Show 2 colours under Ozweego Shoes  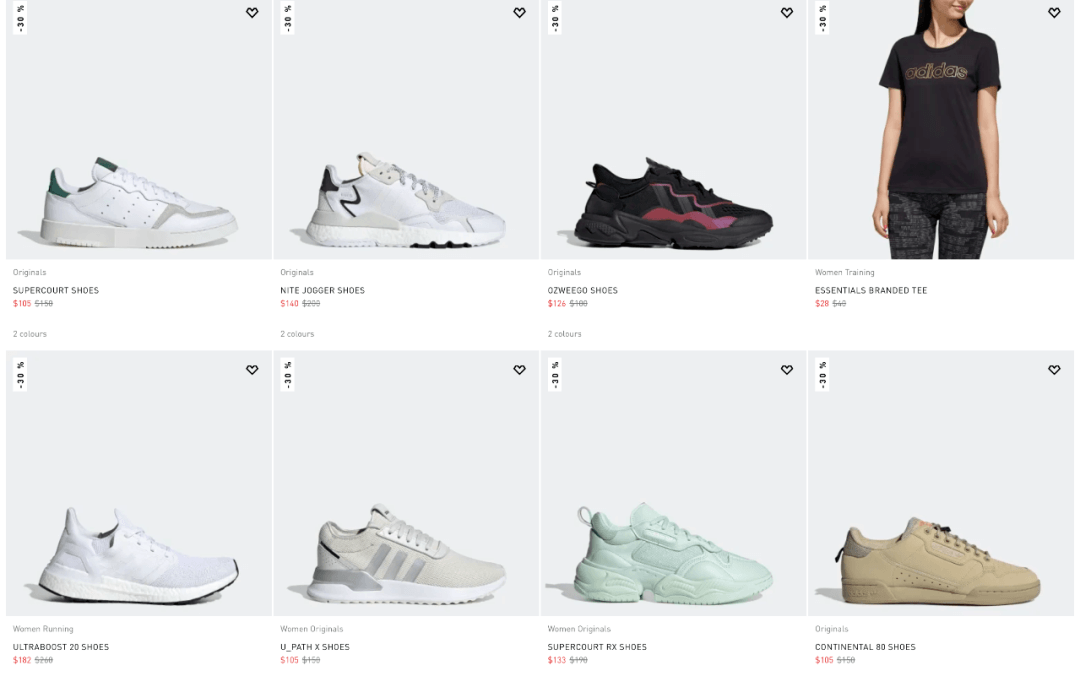pos(564,334)
